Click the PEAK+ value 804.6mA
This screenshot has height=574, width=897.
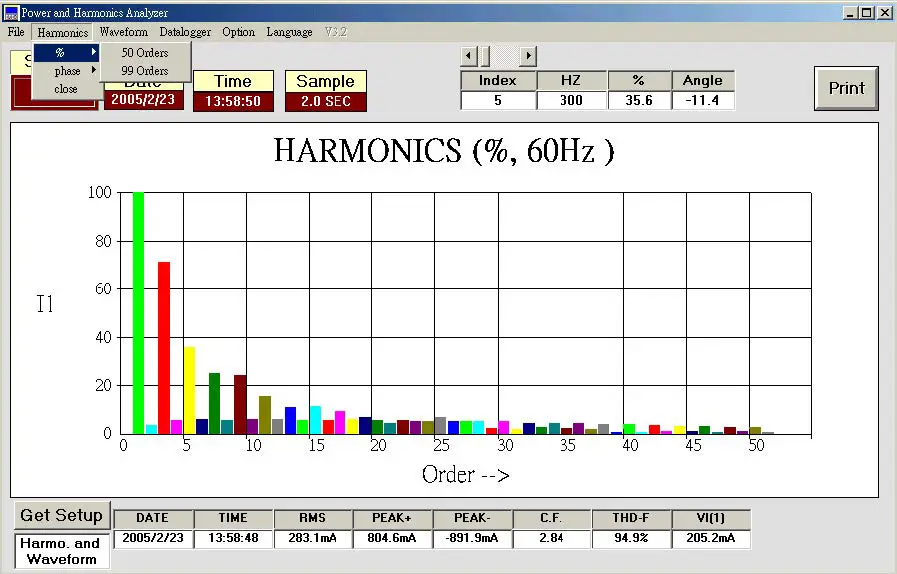point(392,538)
